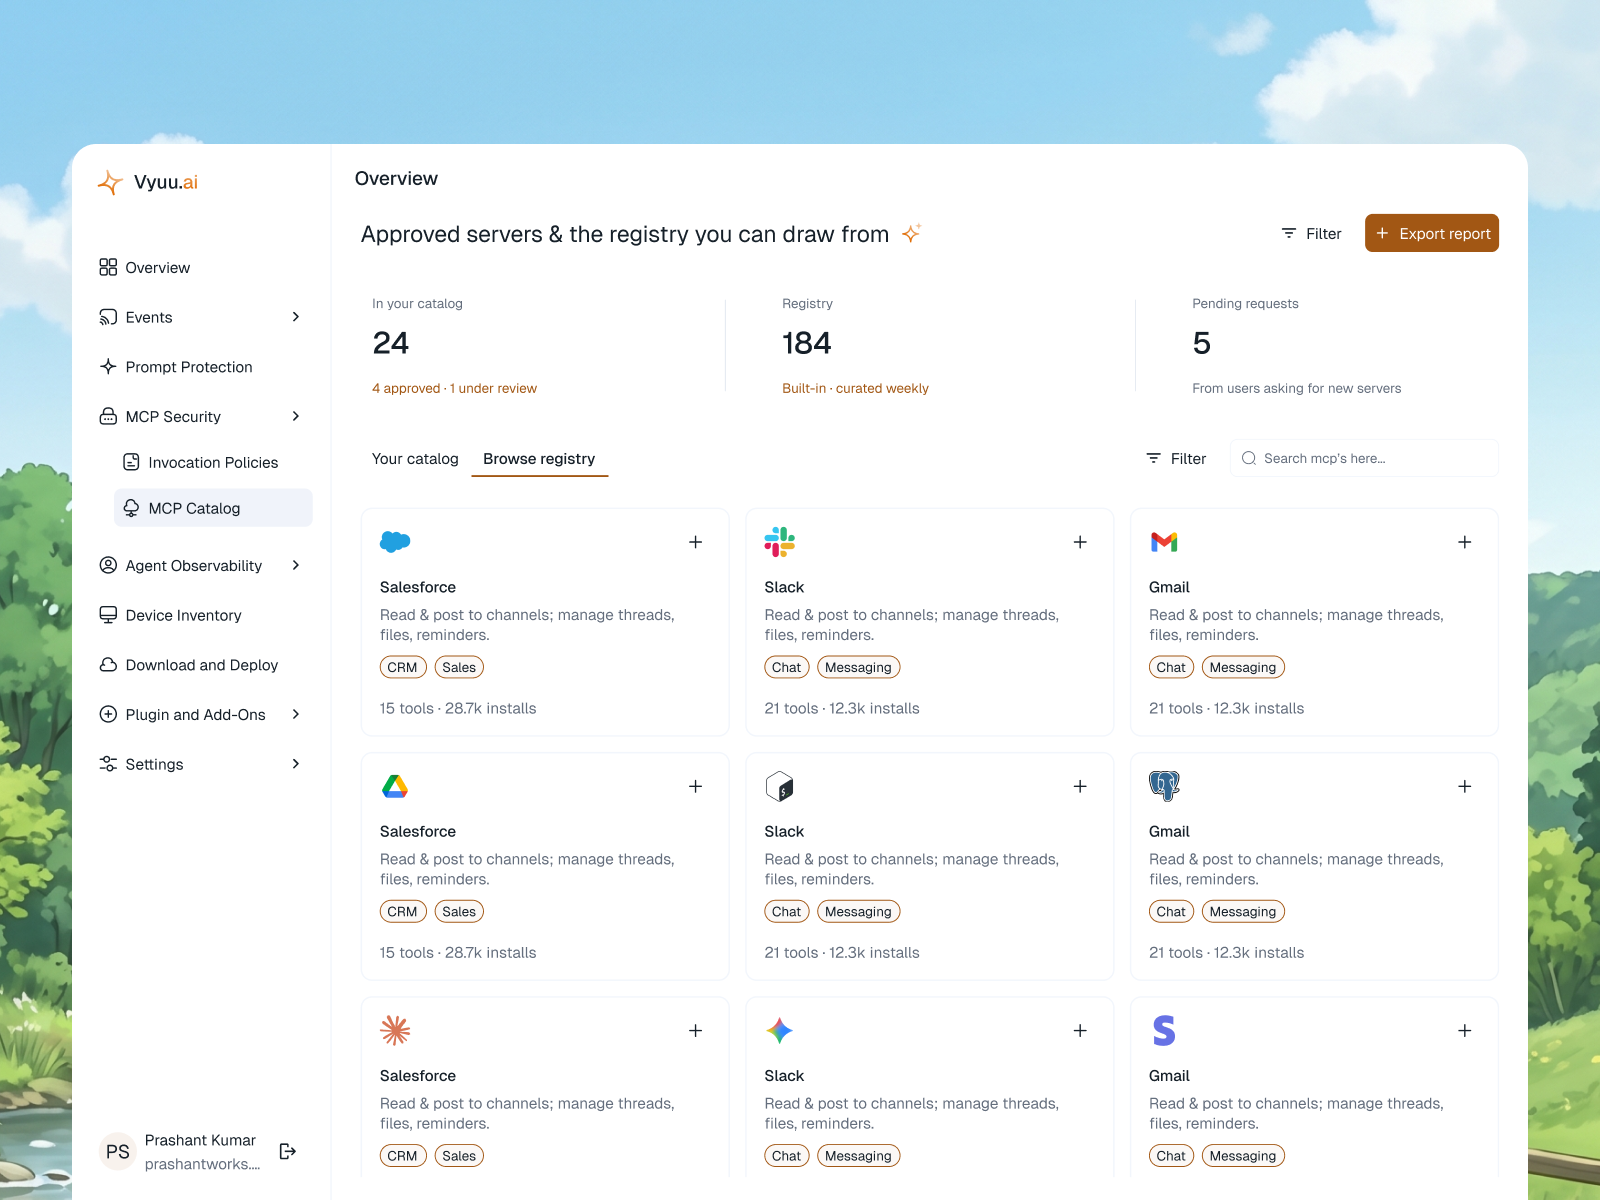Click the Download and Deploy cloud icon
1600x1200 pixels.
[108, 665]
